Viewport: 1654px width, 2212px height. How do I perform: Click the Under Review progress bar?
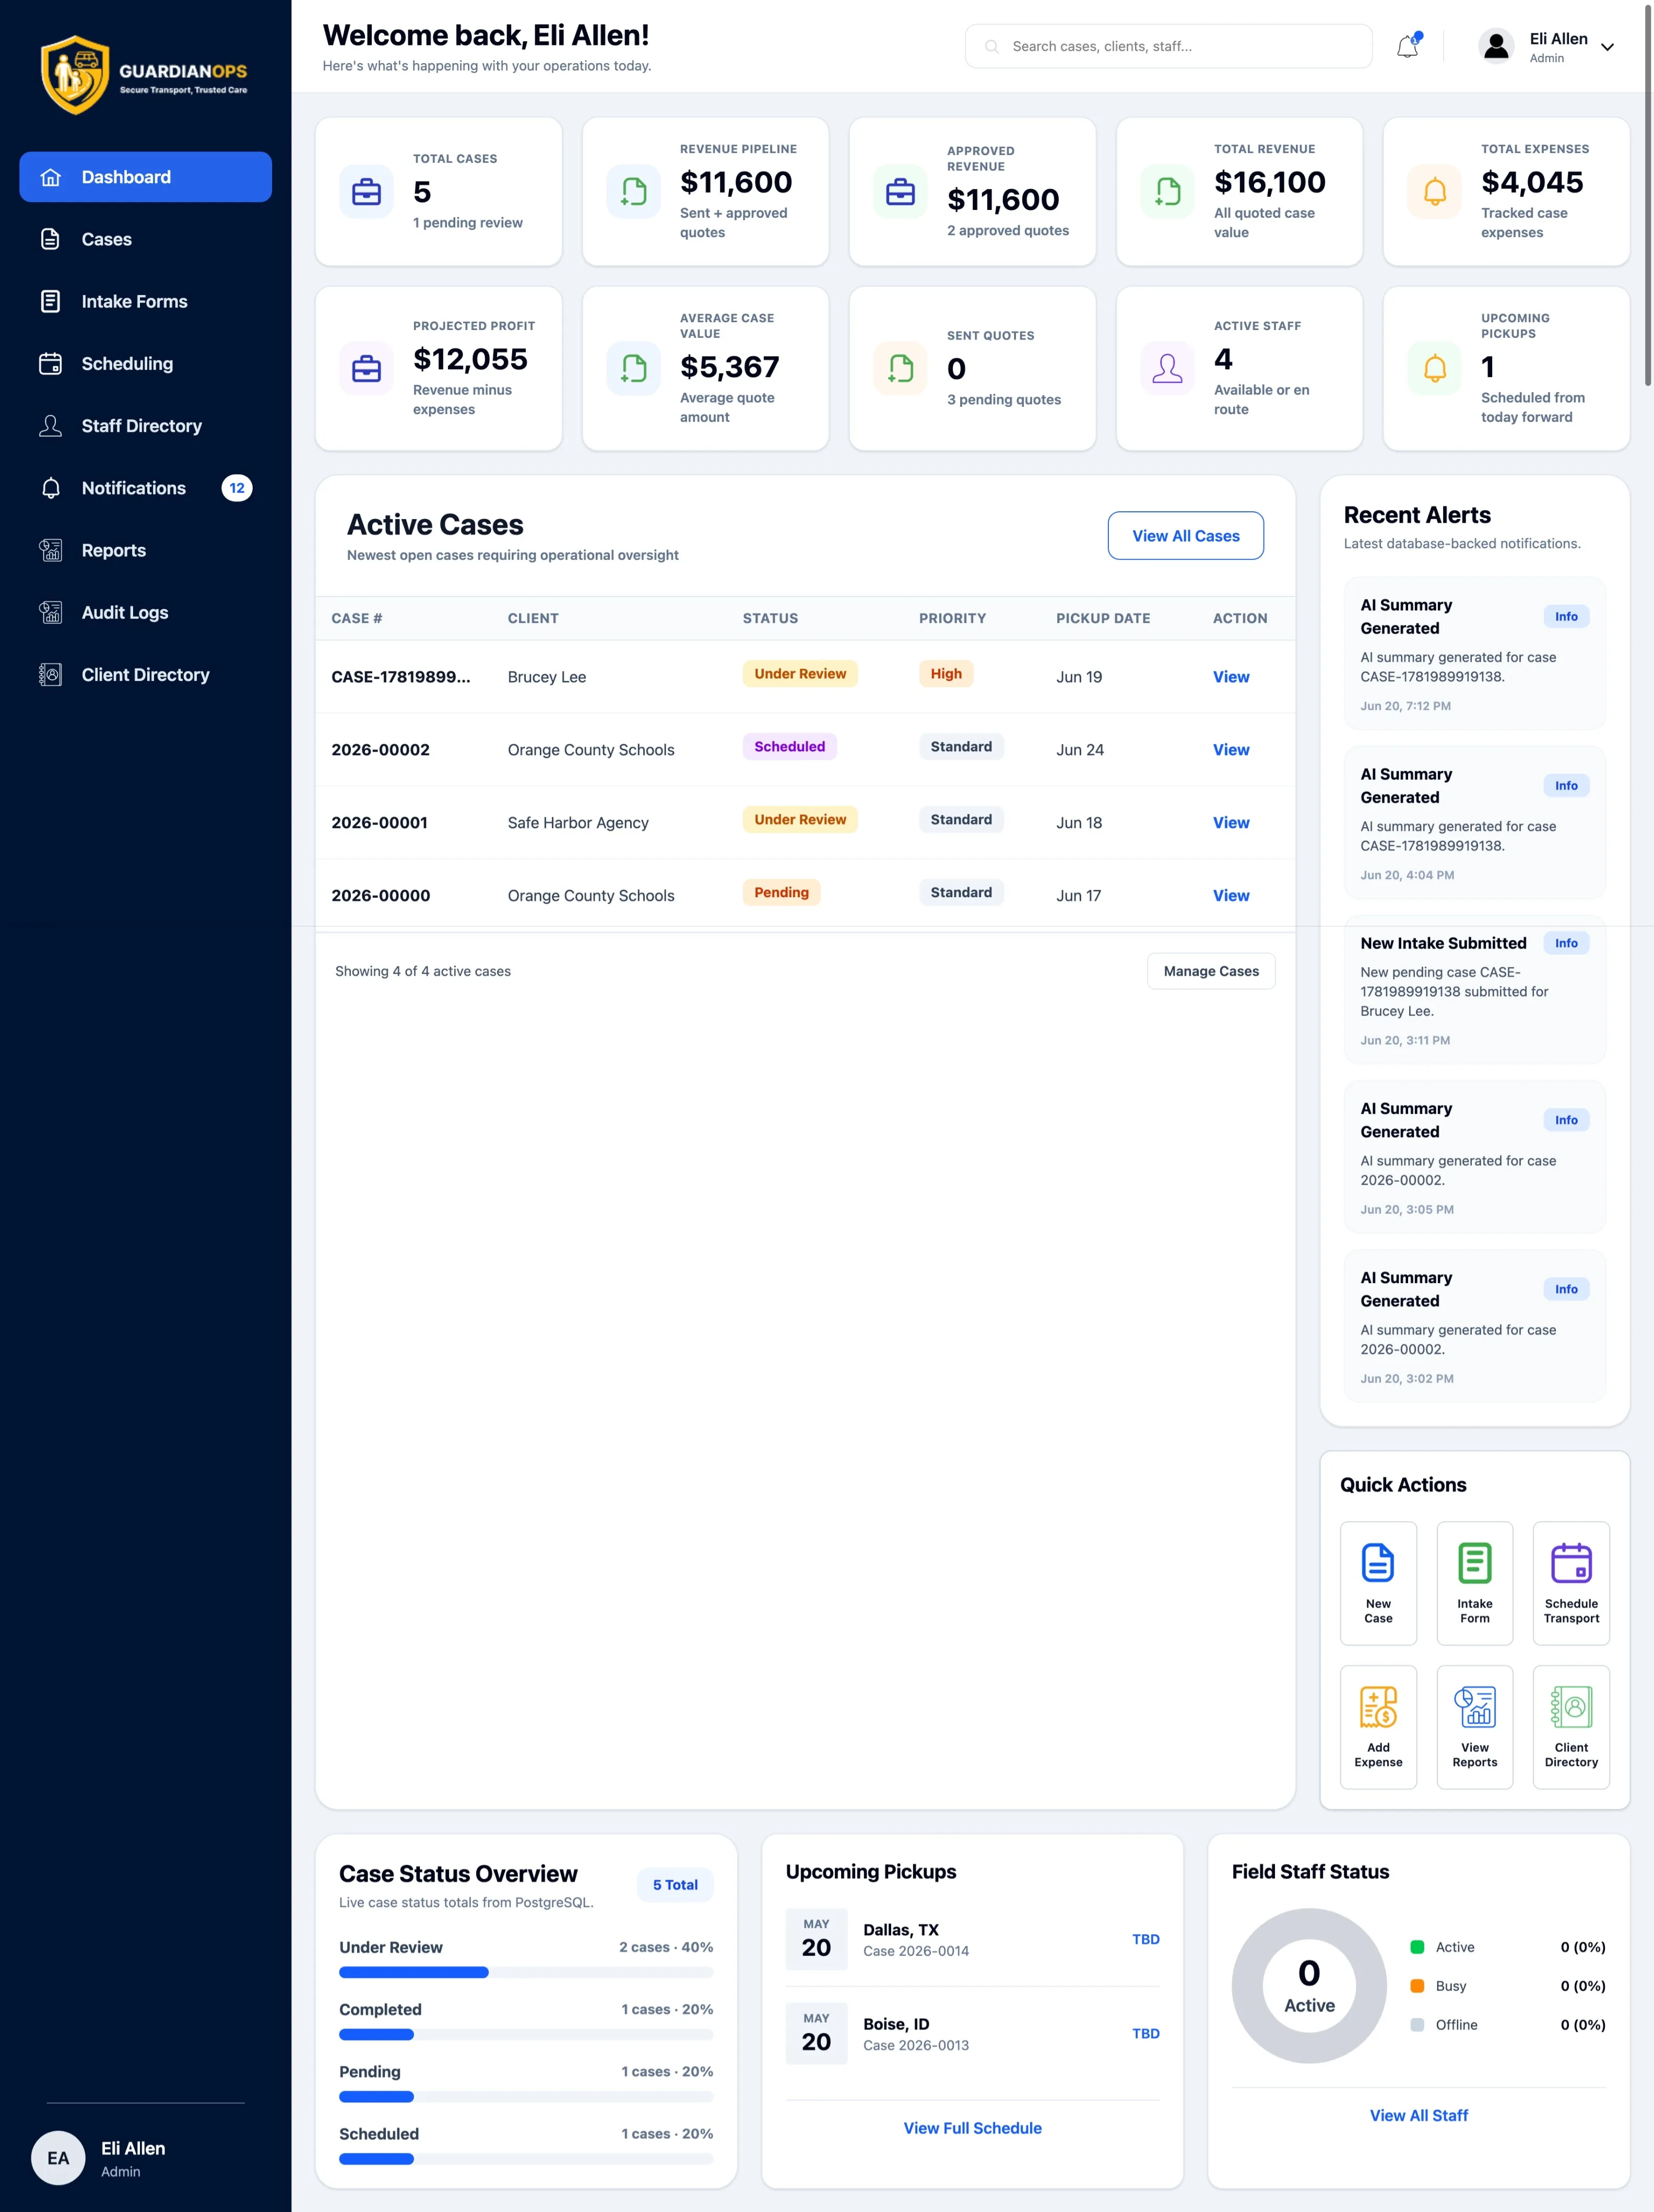[x=526, y=1972]
